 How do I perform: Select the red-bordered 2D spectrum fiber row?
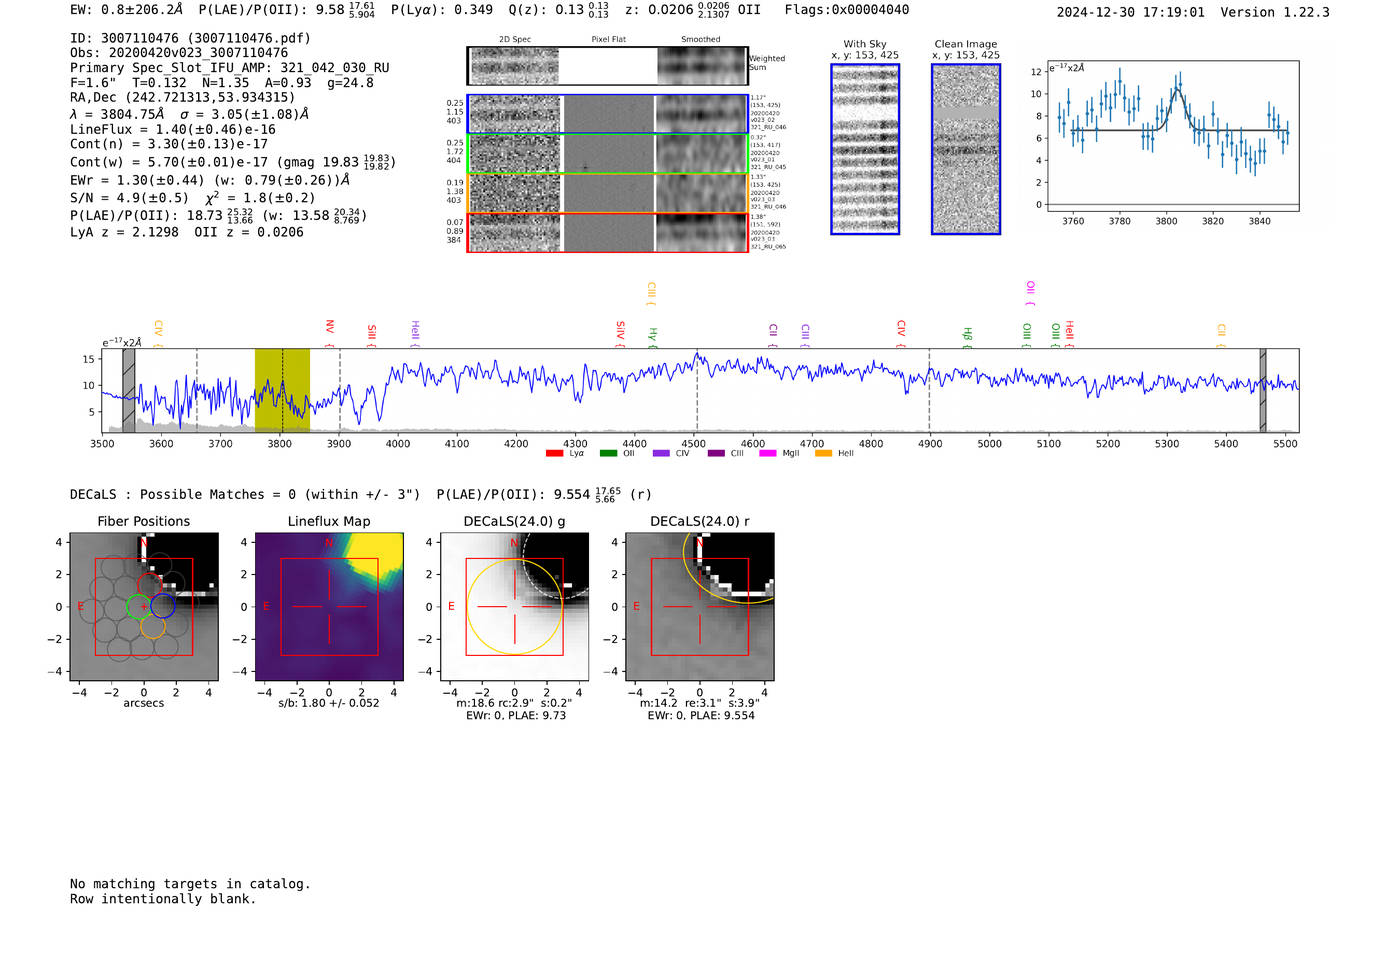(607, 233)
